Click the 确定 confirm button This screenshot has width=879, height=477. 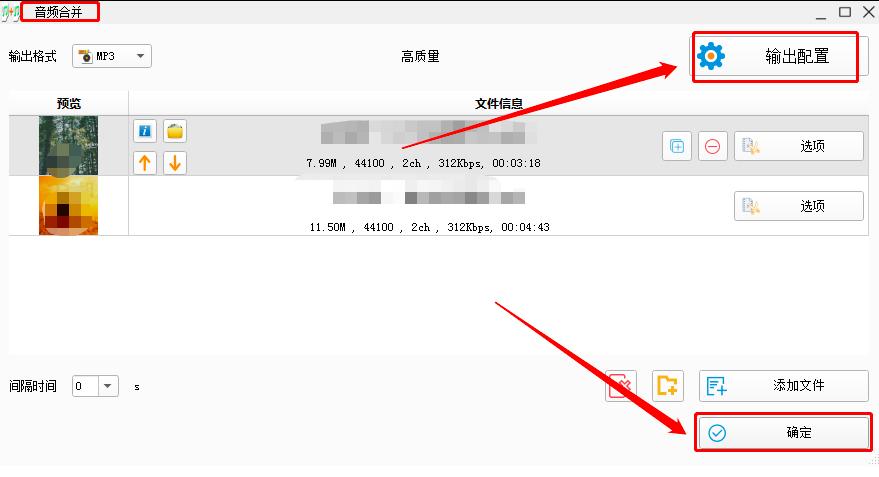point(783,432)
